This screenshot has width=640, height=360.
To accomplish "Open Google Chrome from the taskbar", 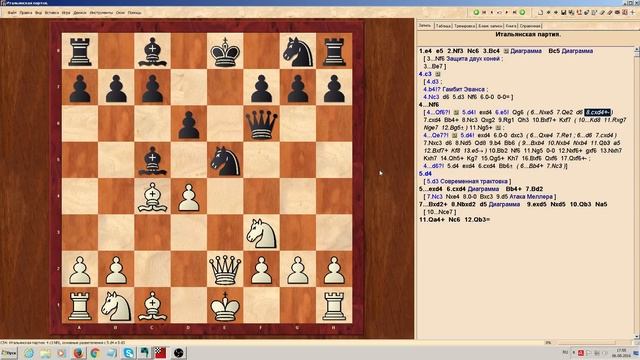I will coord(95,353).
